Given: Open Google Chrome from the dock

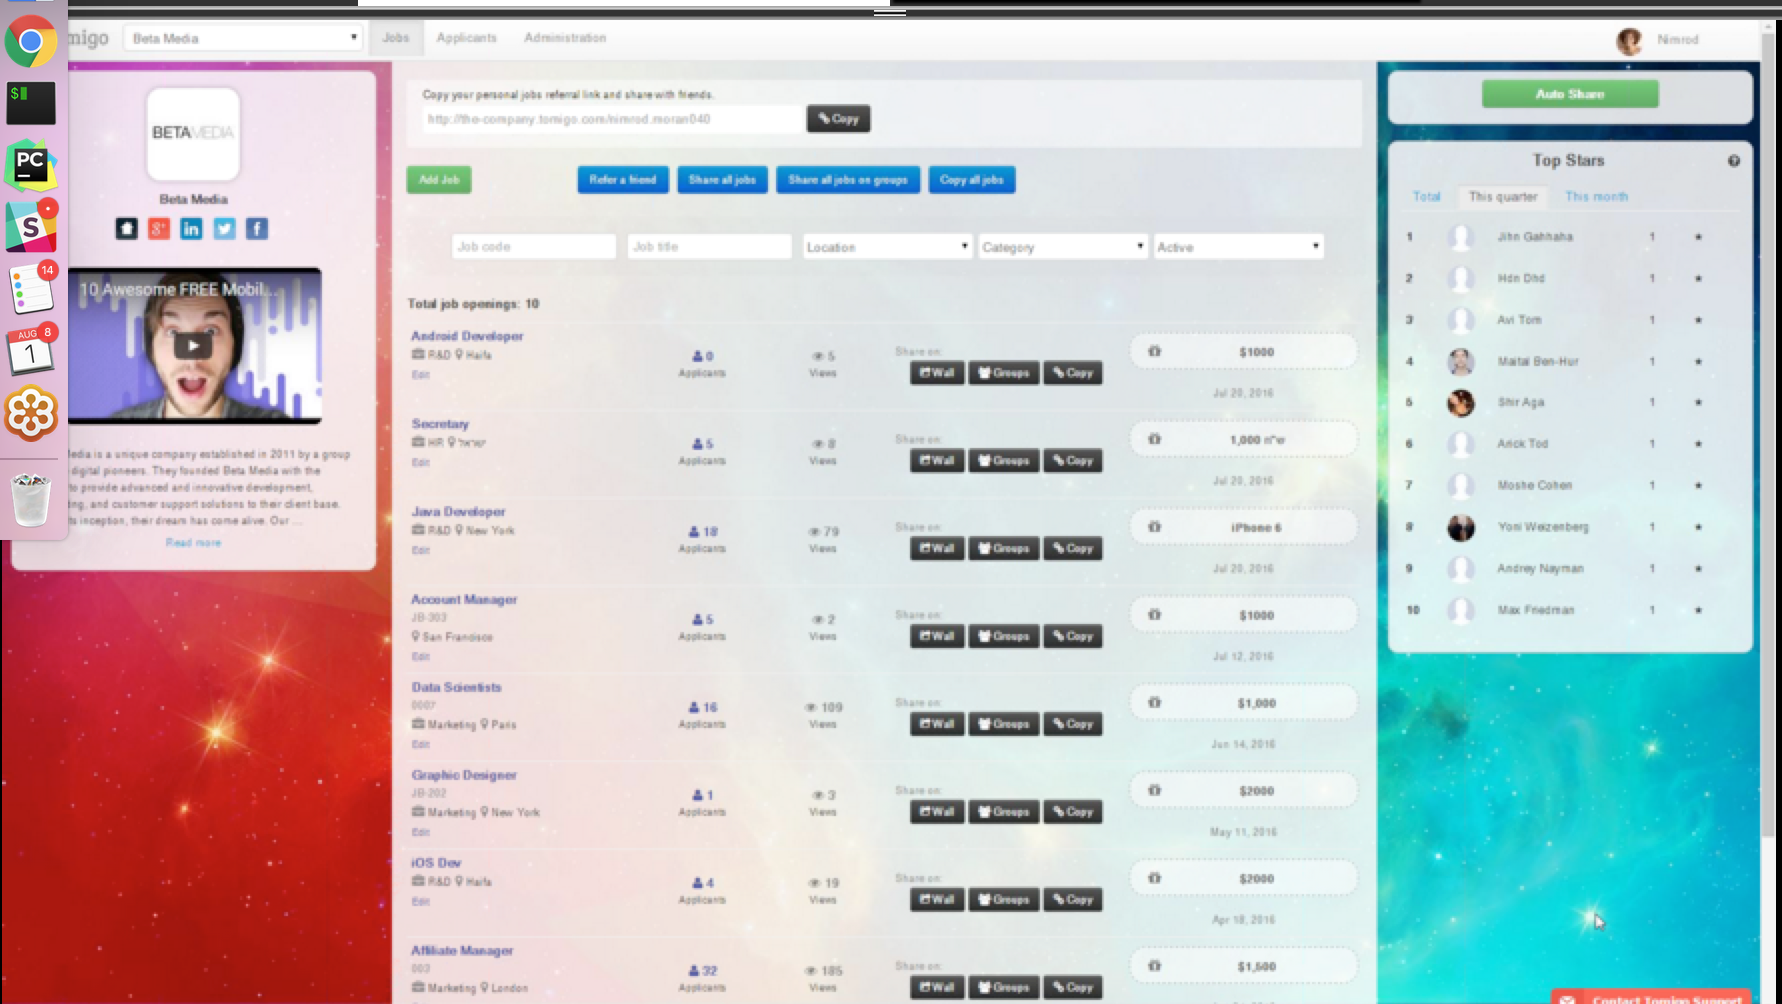Looking at the screenshot, I should 31,41.
